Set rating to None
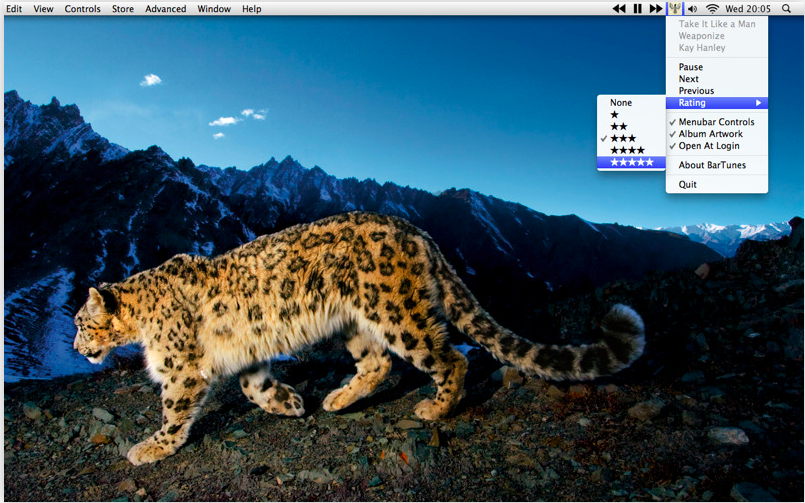 pos(631,103)
